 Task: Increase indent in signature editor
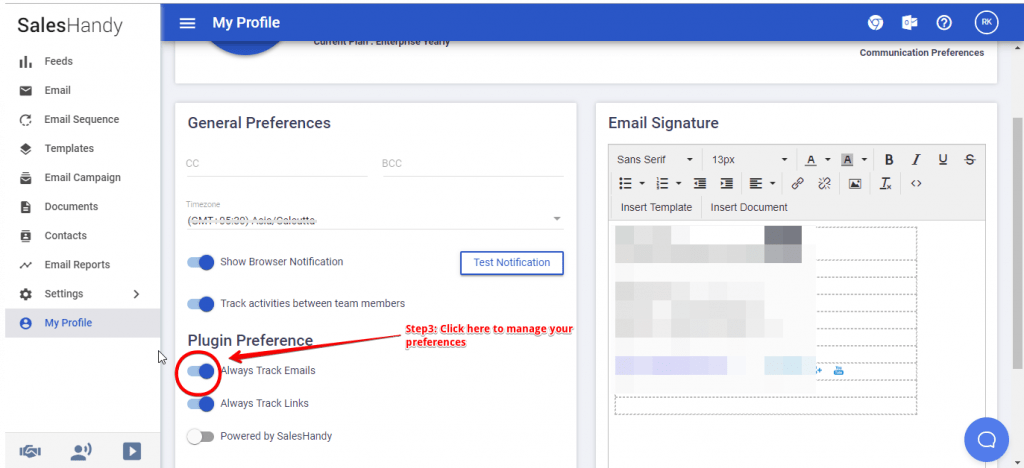click(x=727, y=184)
